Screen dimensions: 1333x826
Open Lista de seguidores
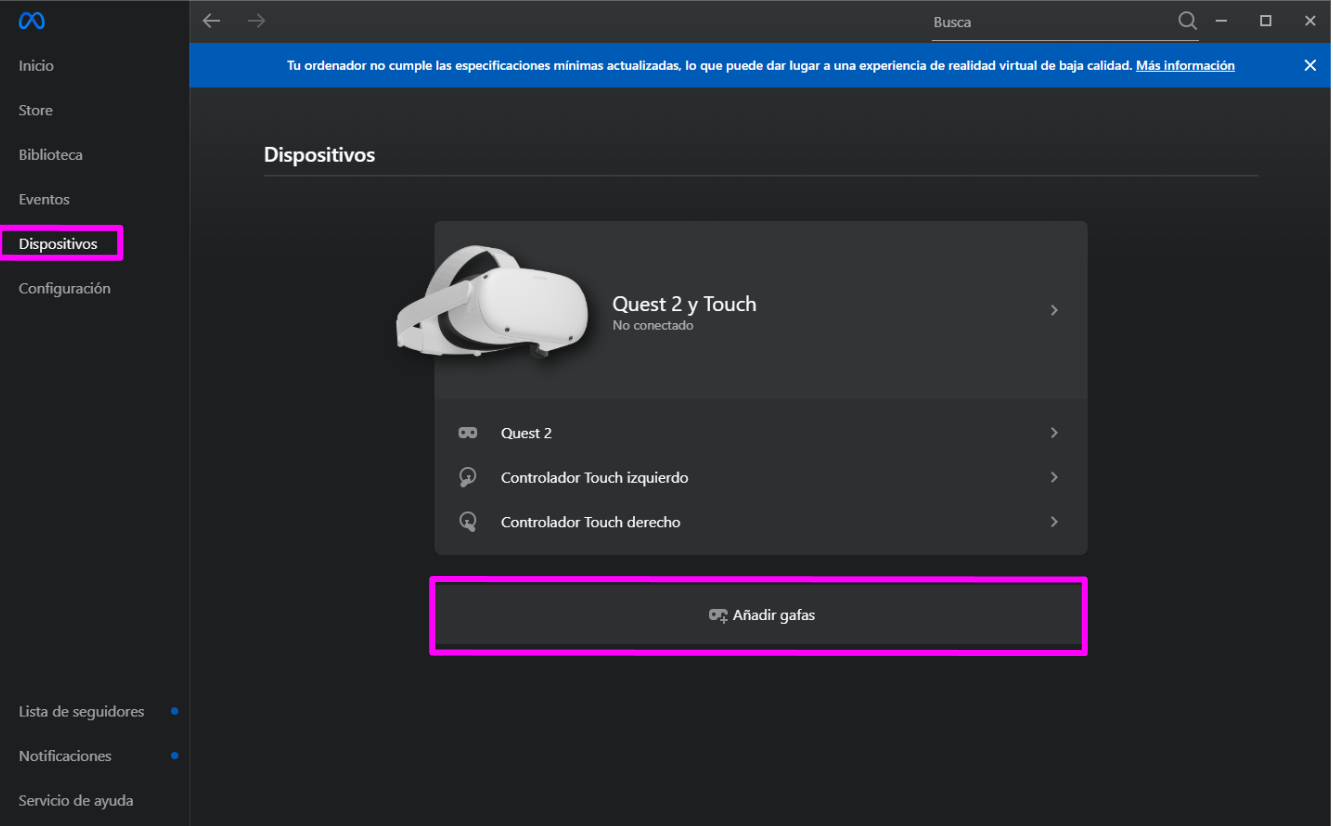click(x=81, y=712)
